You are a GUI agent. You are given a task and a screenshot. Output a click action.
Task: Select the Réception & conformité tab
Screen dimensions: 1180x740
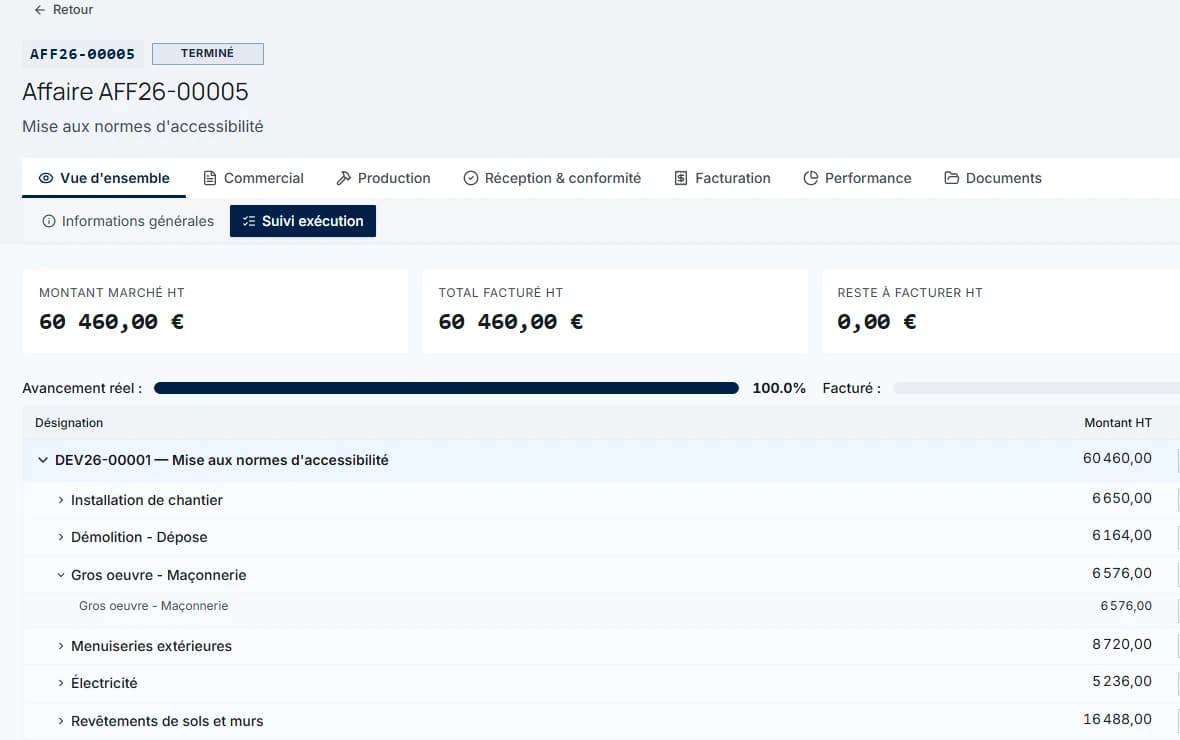552,178
